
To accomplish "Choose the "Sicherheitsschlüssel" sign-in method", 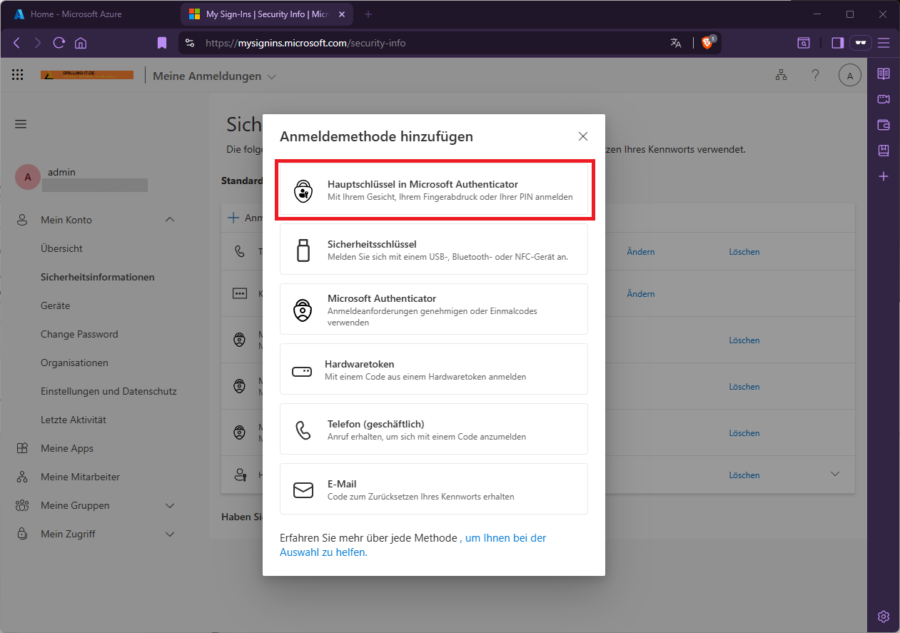I will tap(434, 249).
